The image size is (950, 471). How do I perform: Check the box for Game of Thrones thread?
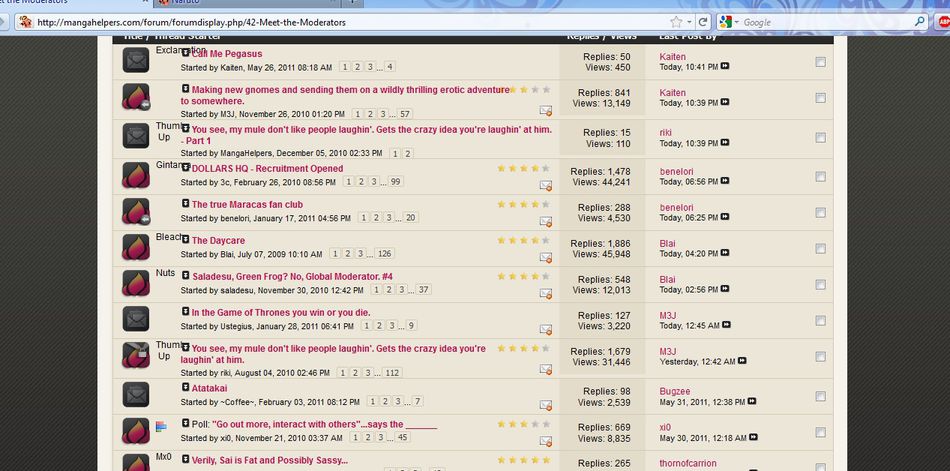pos(820,320)
